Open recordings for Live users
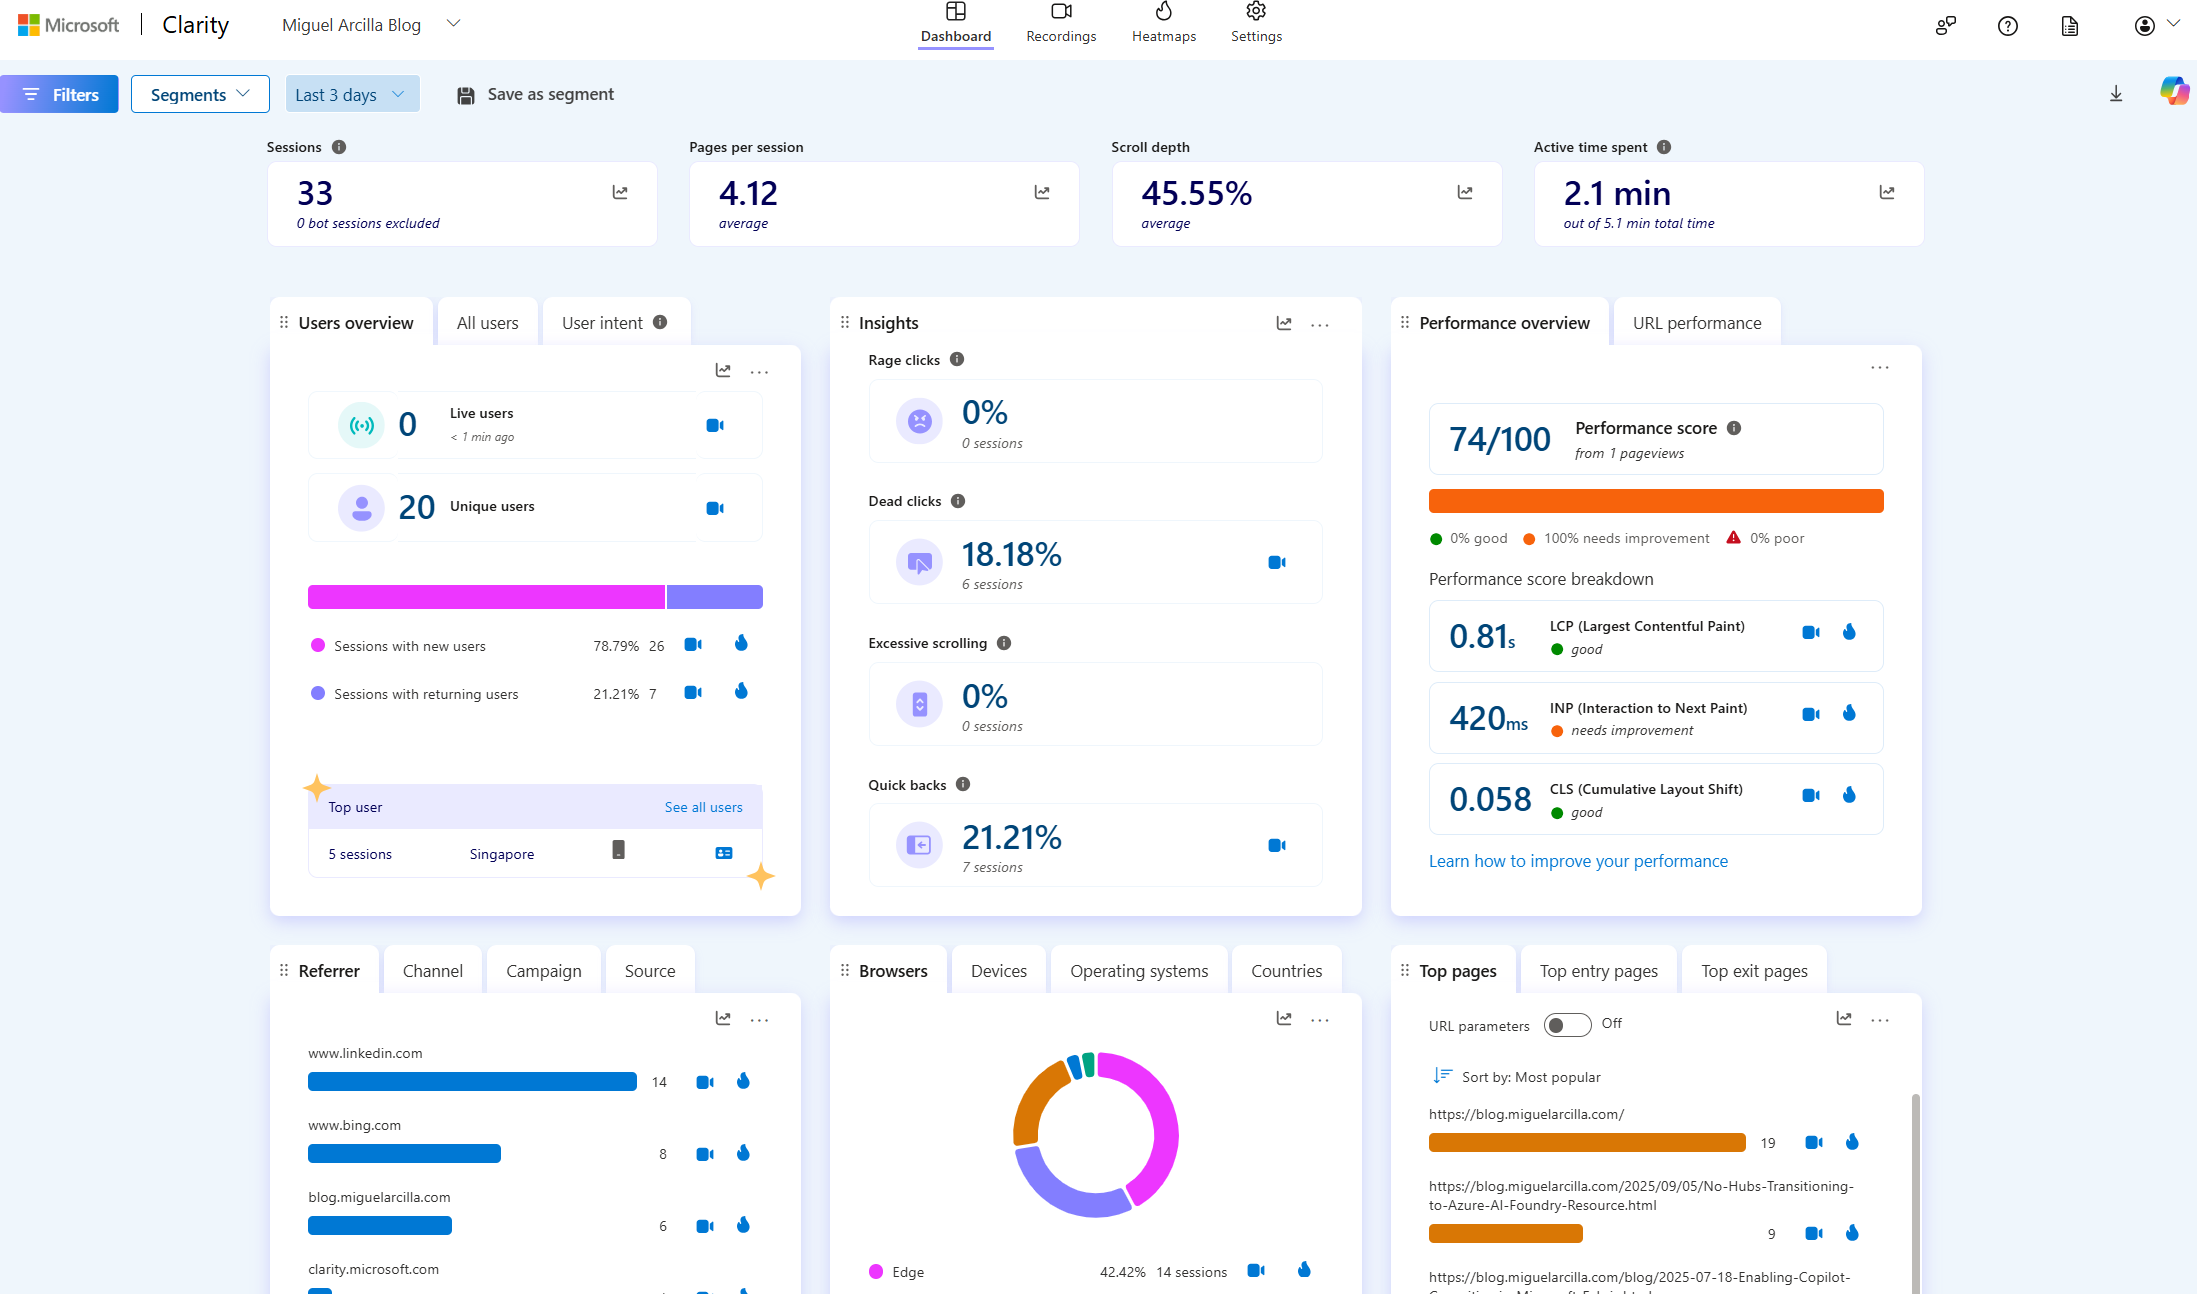This screenshot has height=1294, width=2197. tap(715, 425)
